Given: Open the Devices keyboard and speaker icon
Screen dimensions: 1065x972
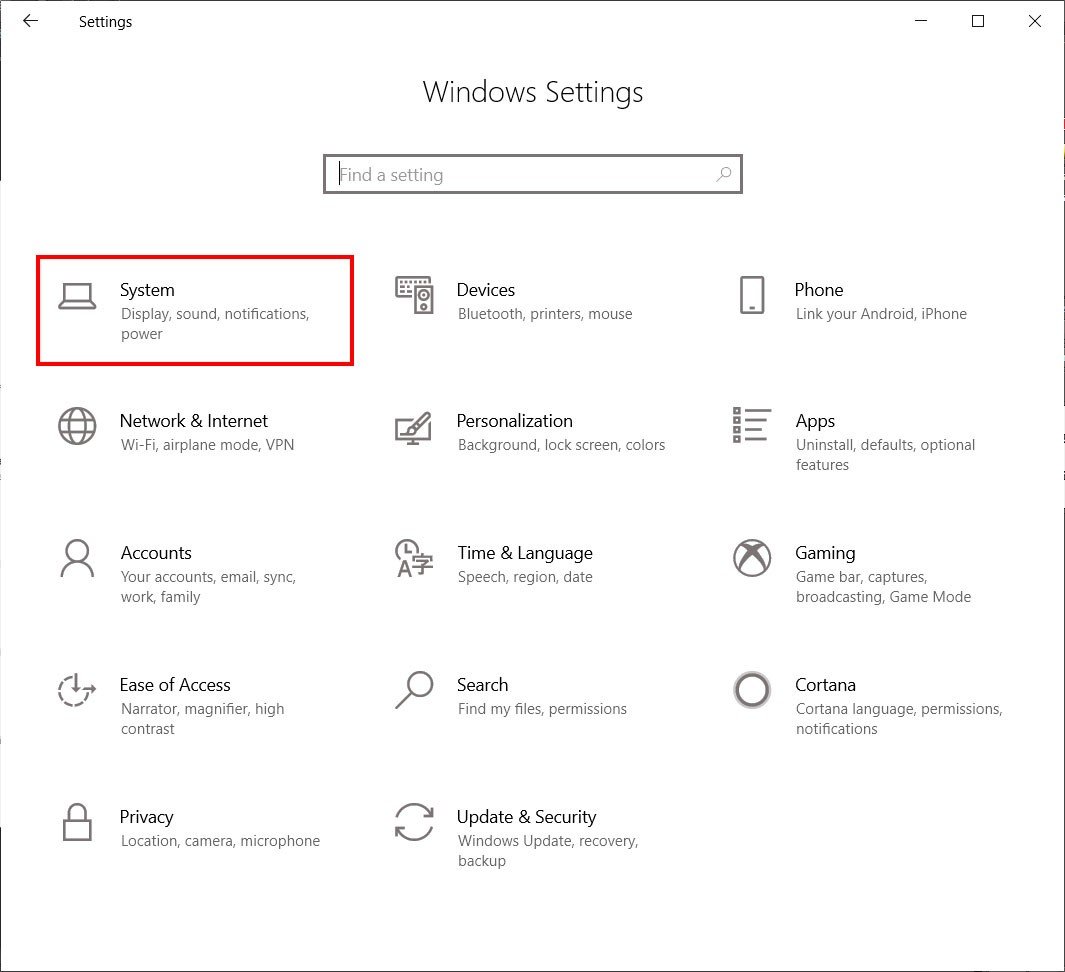Looking at the screenshot, I should (414, 295).
